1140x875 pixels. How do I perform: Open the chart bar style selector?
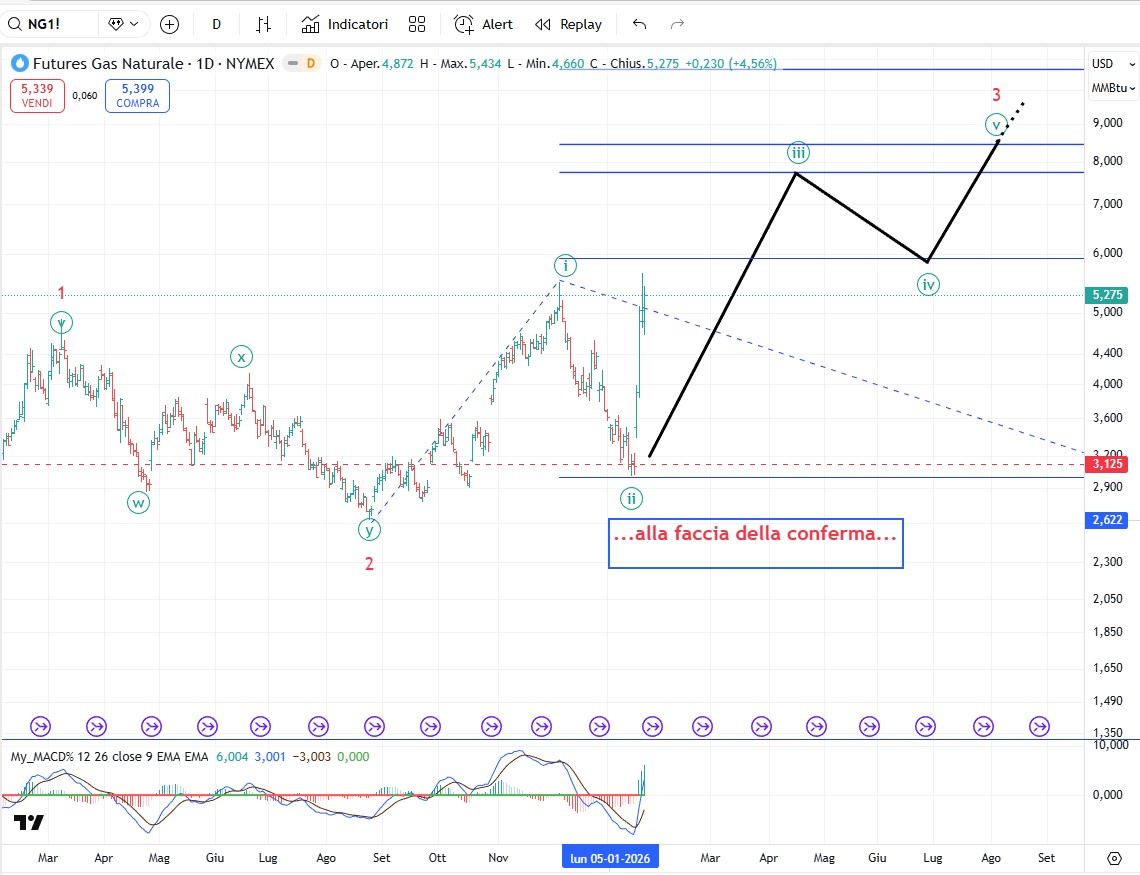[x=264, y=24]
